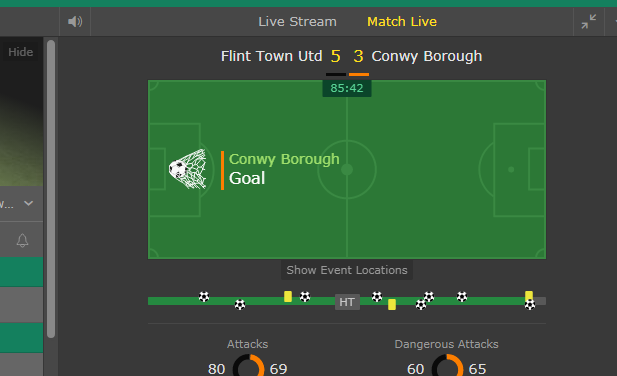The image size is (617, 376).
Task: Click the notification bell icon
Action: (22, 240)
